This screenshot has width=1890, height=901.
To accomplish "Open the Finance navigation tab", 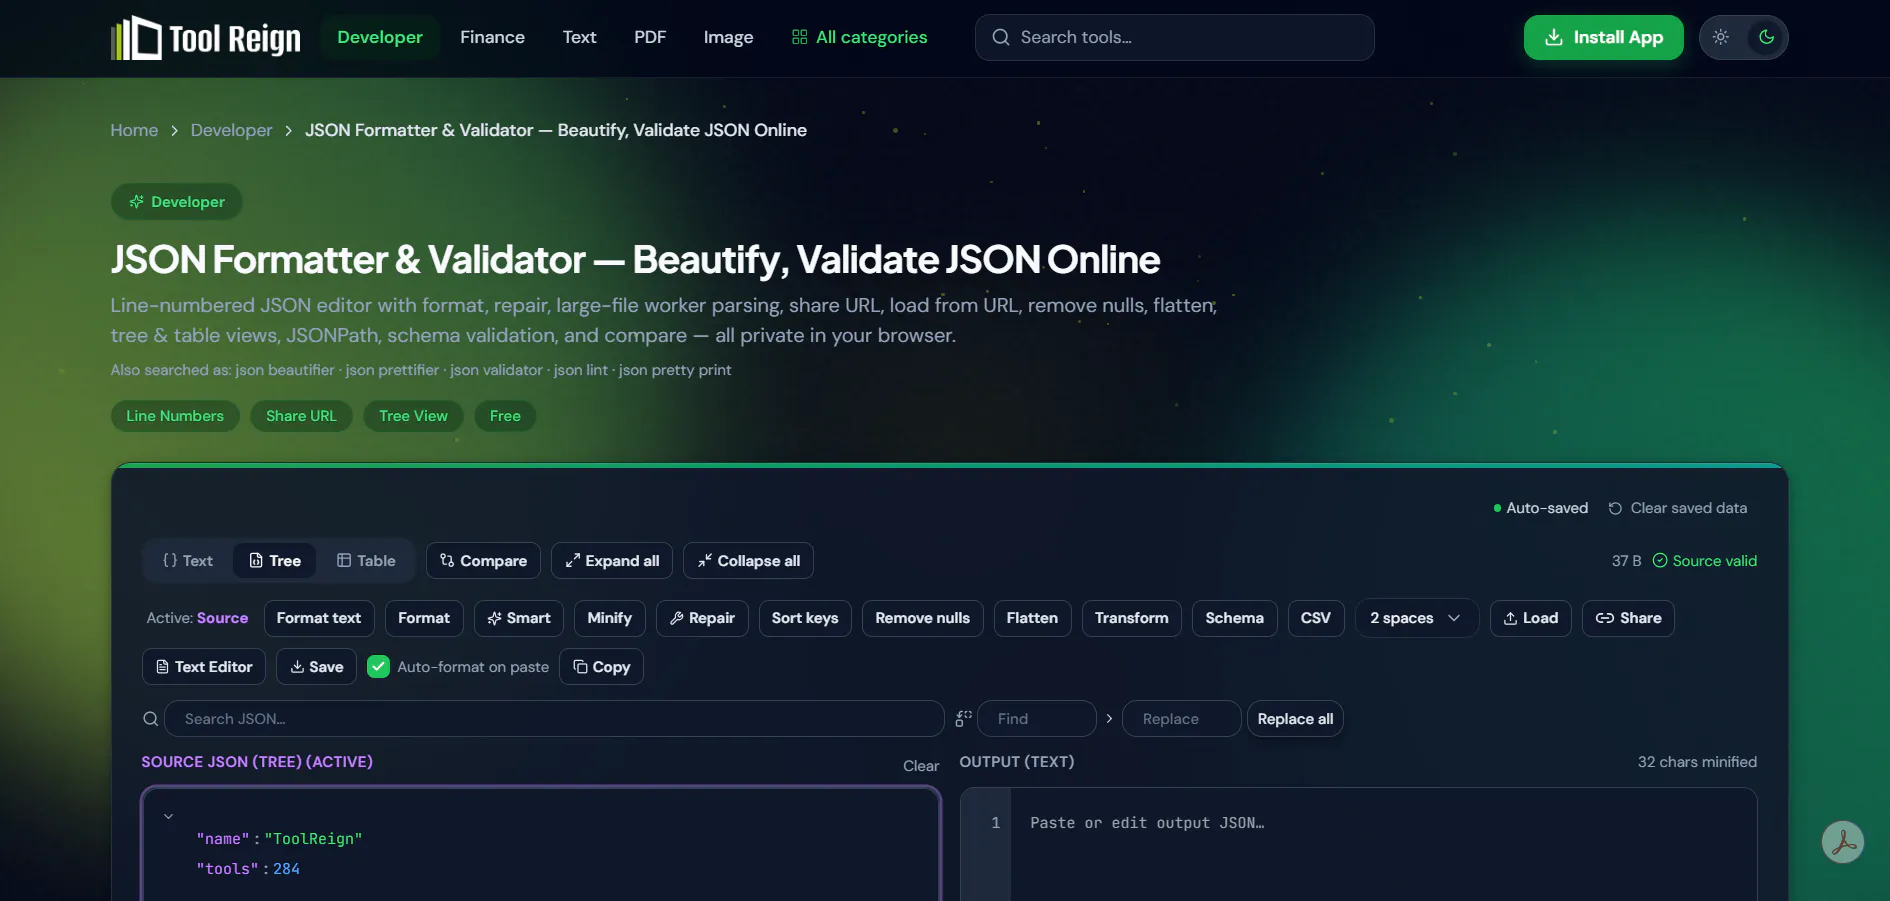I will point(492,37).
